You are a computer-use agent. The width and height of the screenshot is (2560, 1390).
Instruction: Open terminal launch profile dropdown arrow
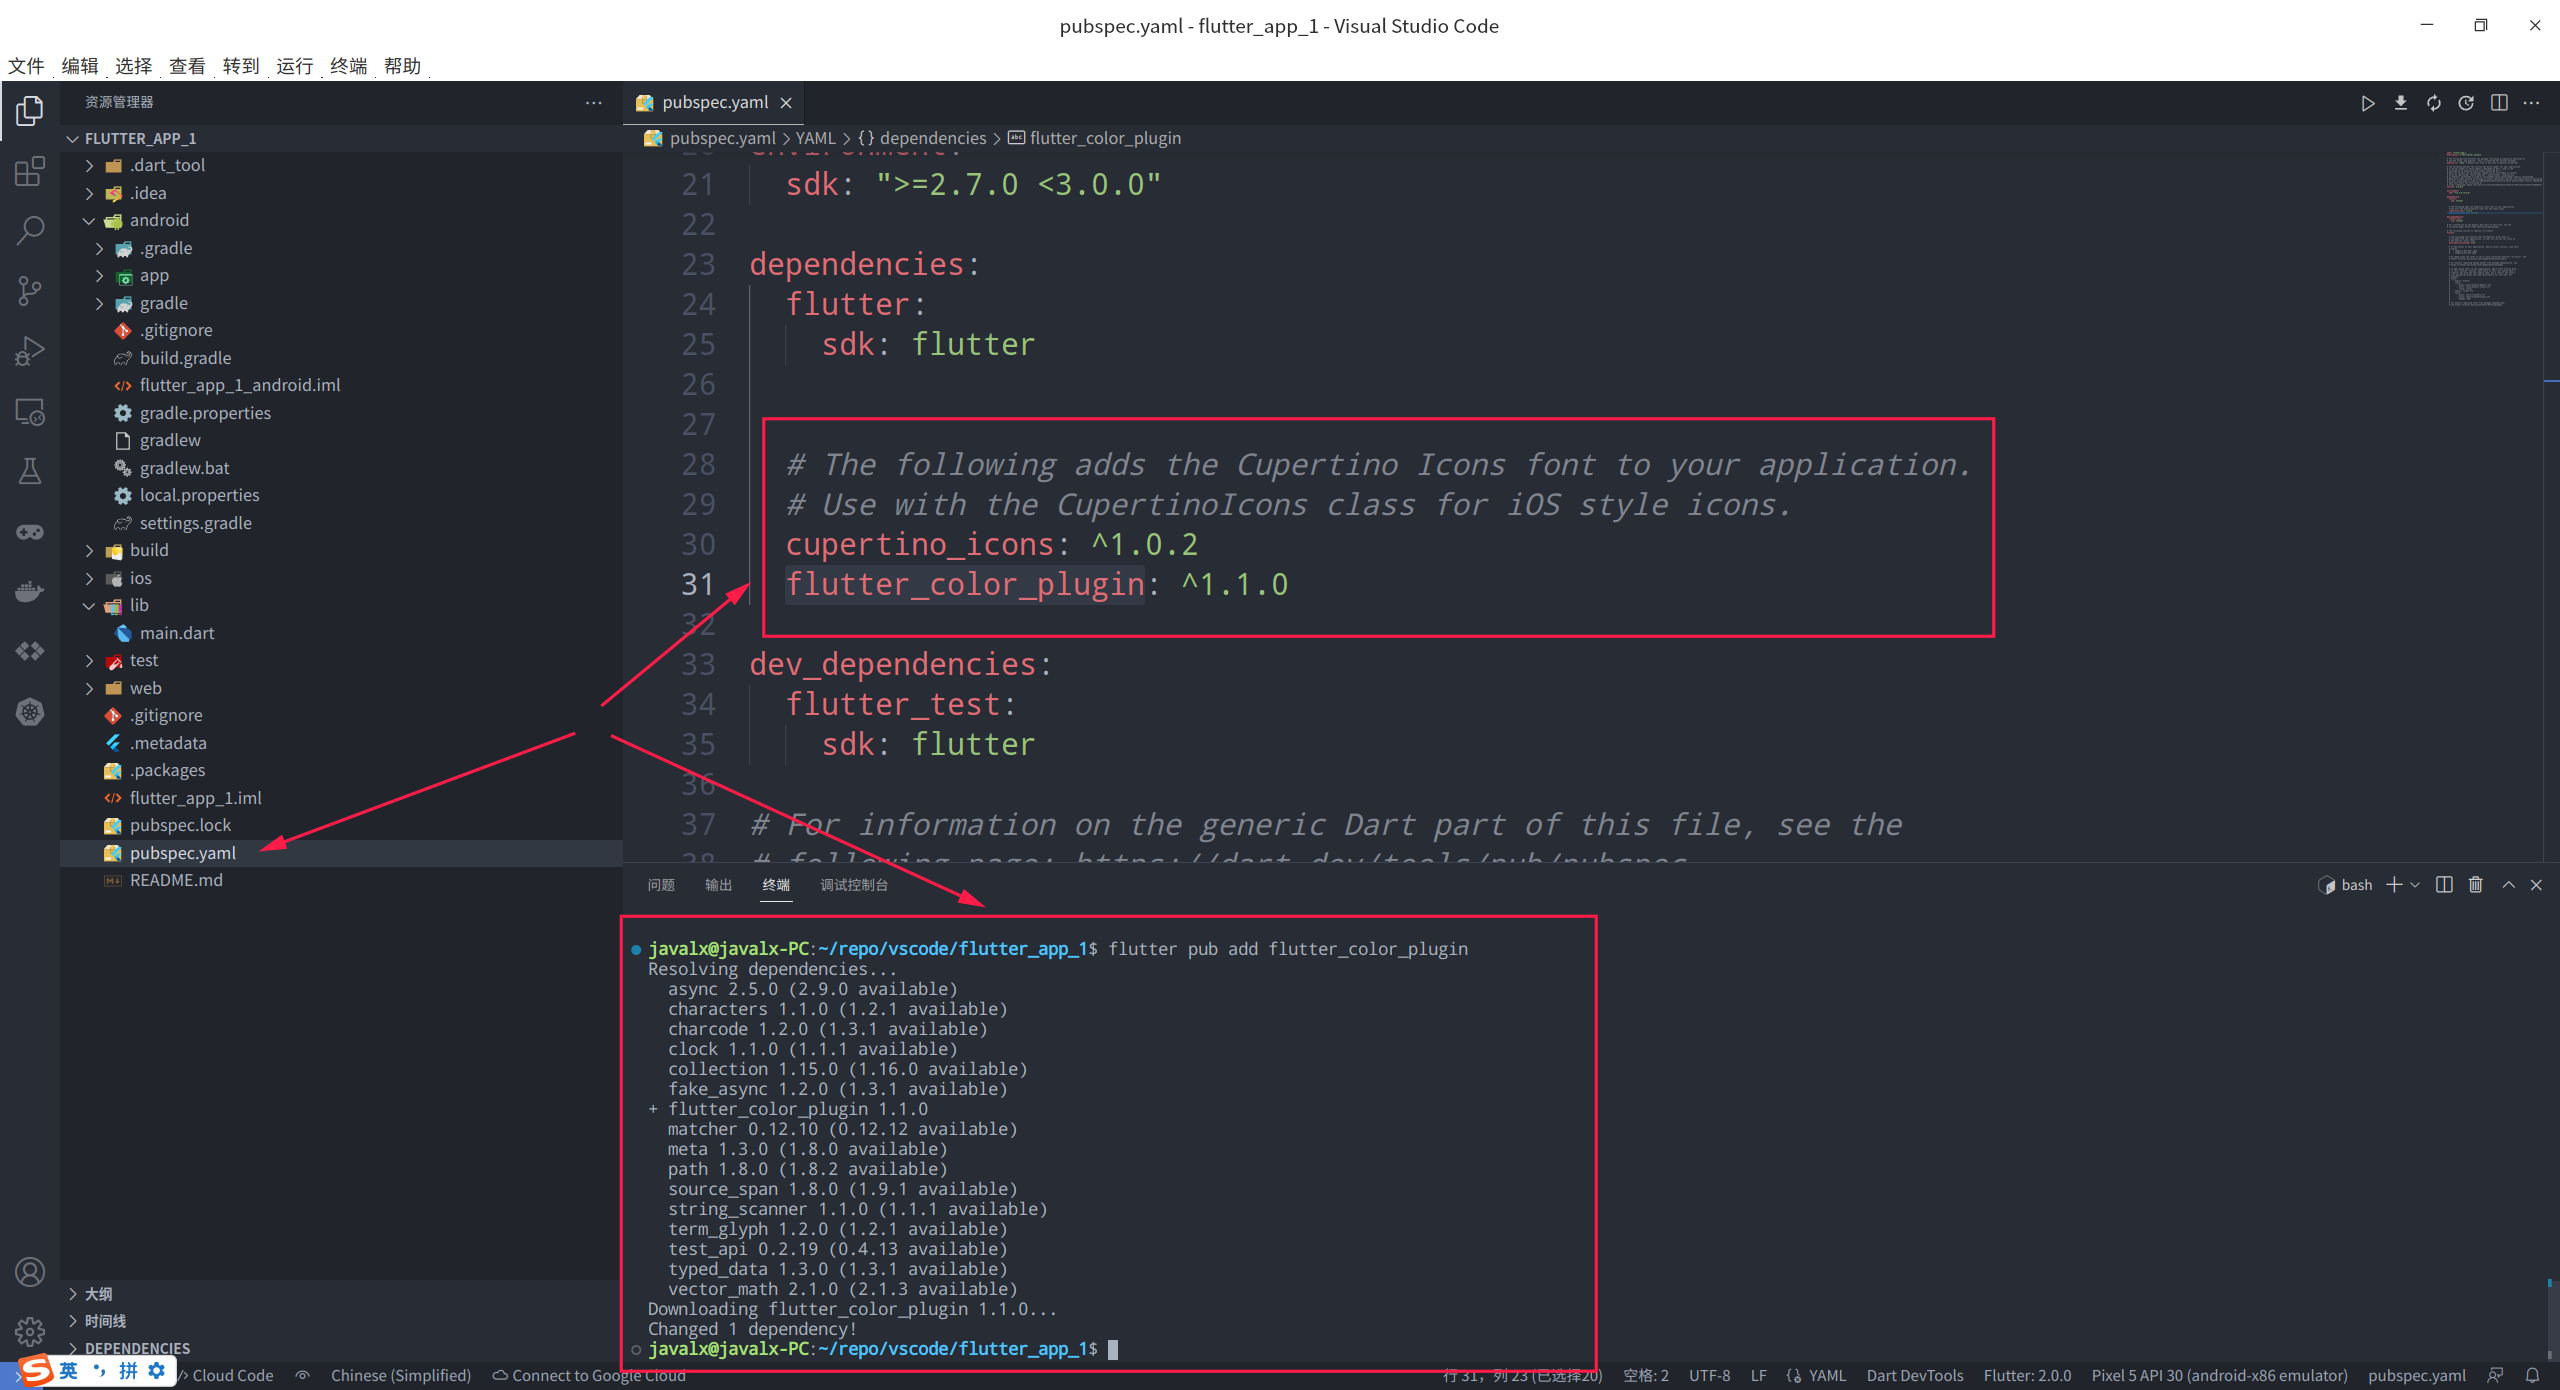[x=2415, y=885]
